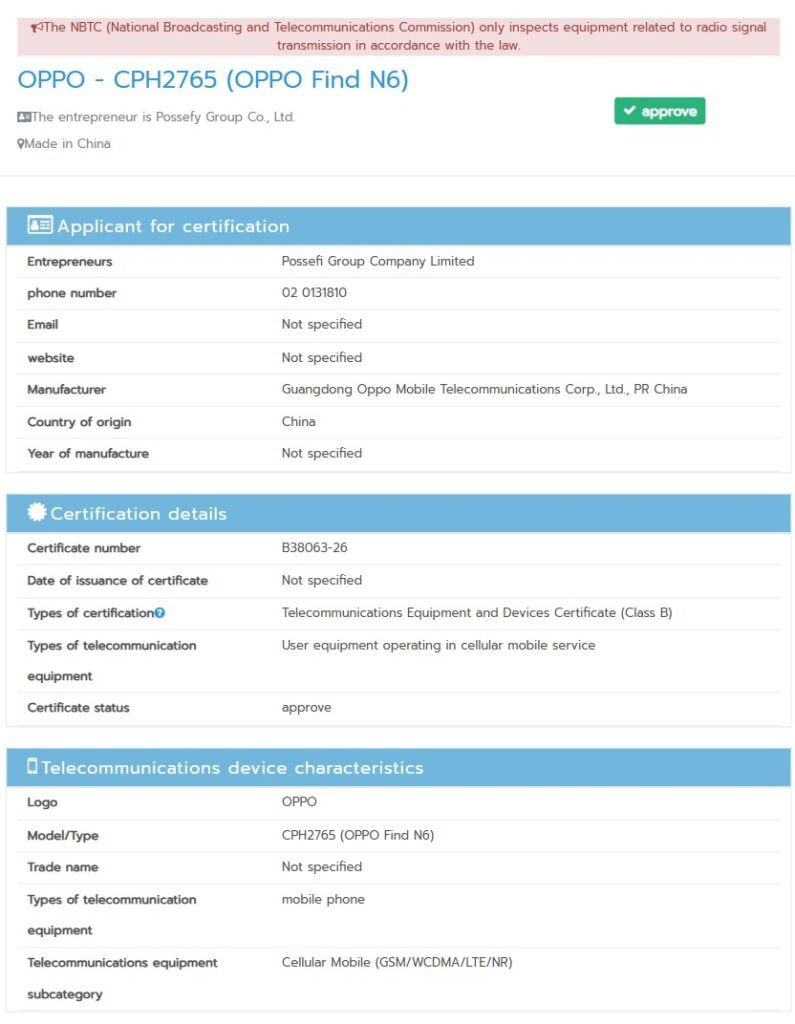795x1024 pixels.
Task: Select the Manufacturer value for Guangdong Oppo
Action: pos(485,389)
